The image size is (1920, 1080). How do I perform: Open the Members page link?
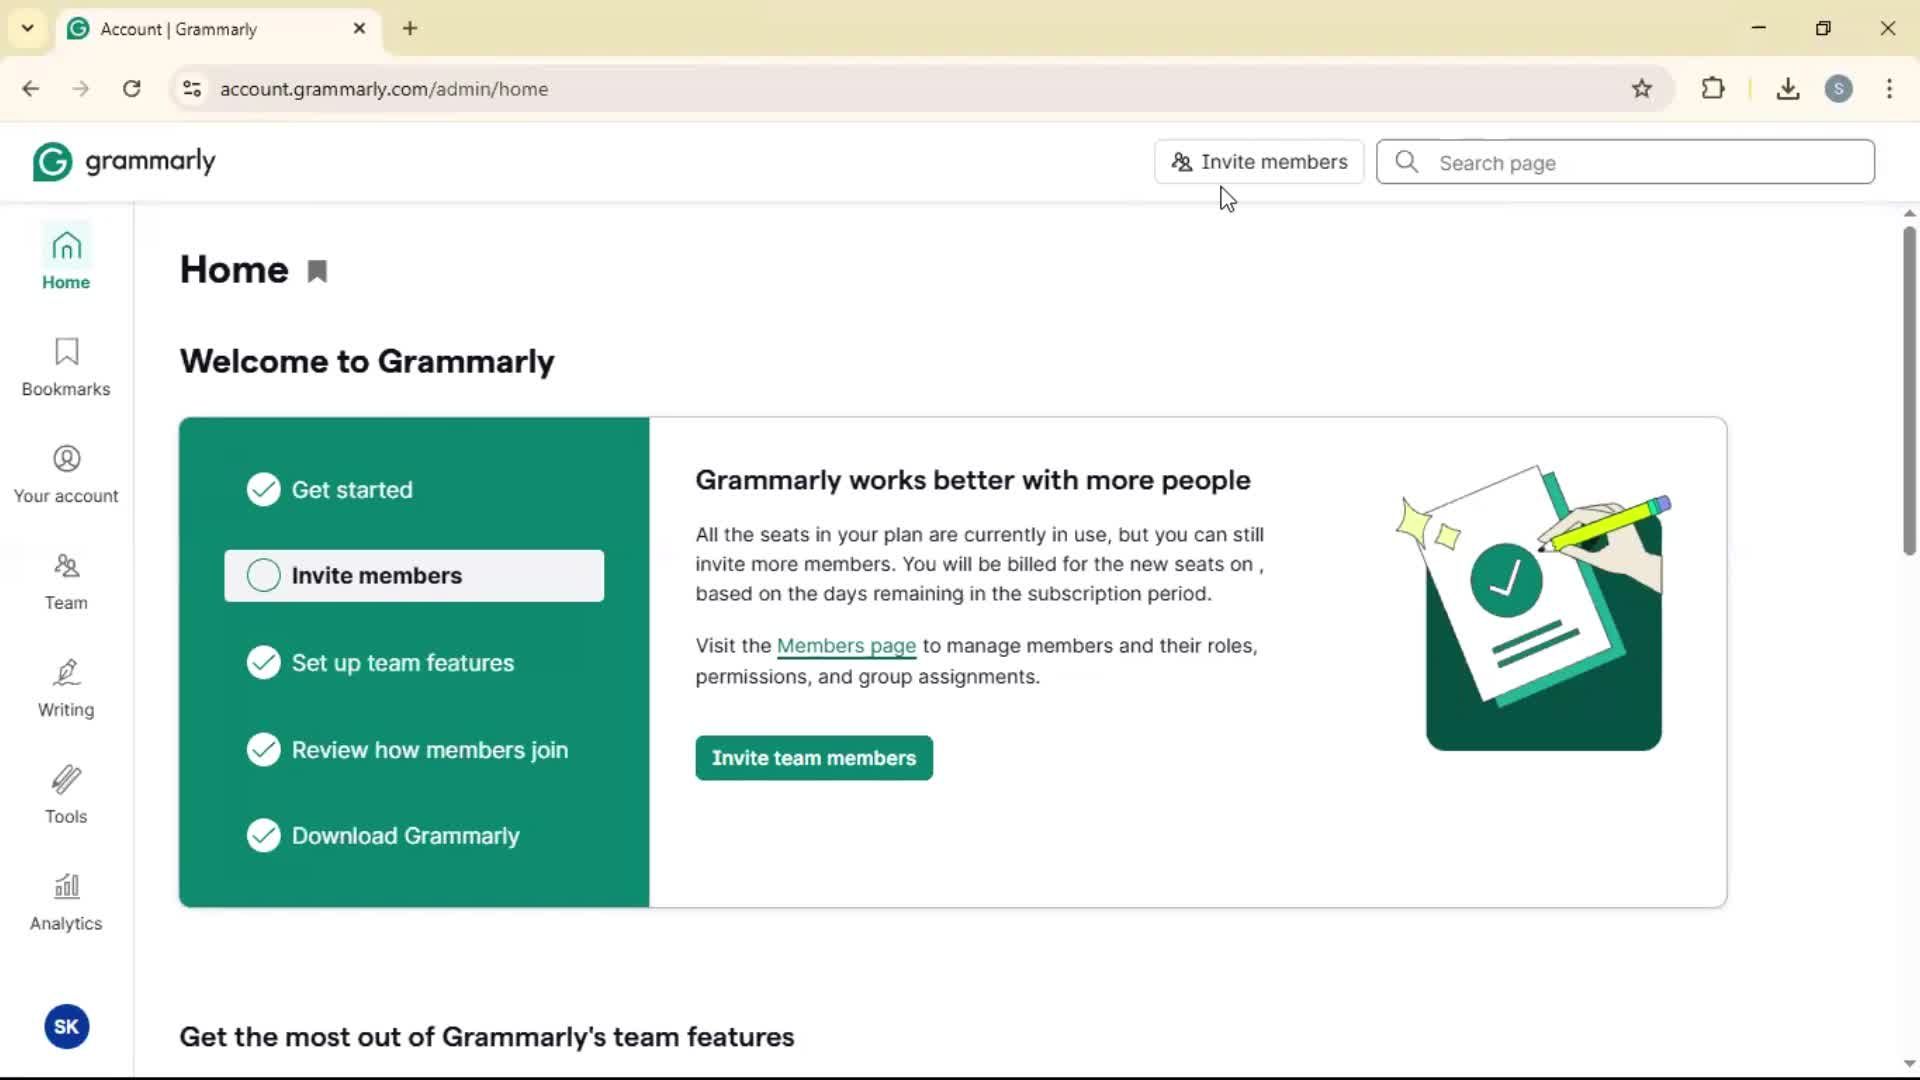click(846, 646)
